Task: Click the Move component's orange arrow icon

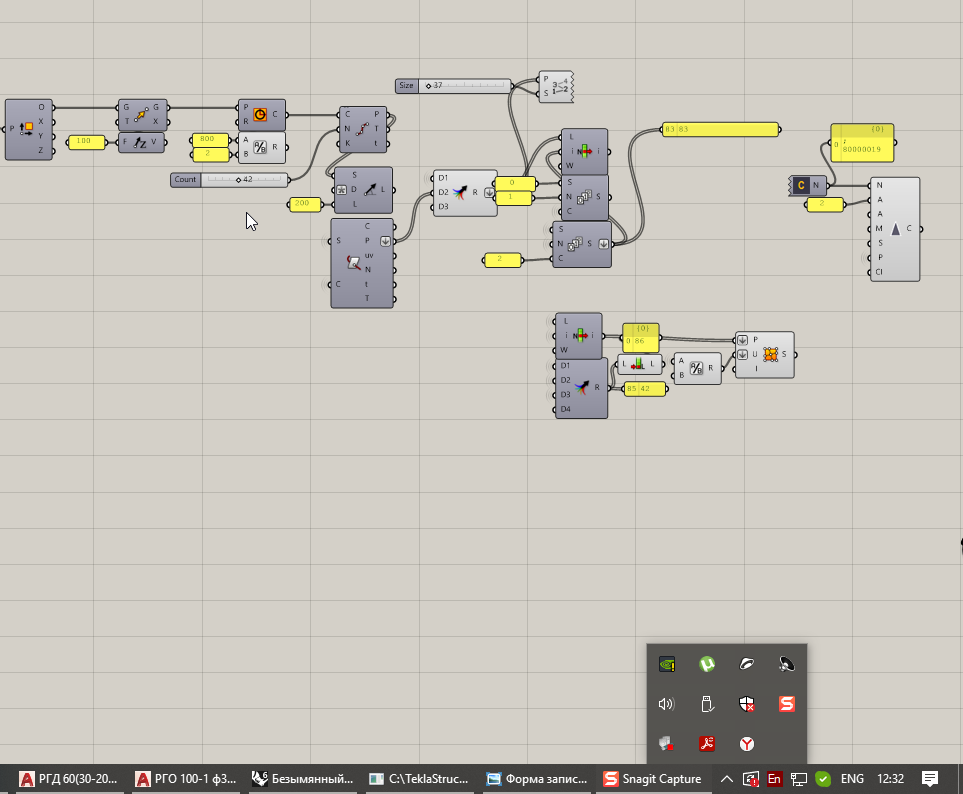Action: [x=141, y=114]
